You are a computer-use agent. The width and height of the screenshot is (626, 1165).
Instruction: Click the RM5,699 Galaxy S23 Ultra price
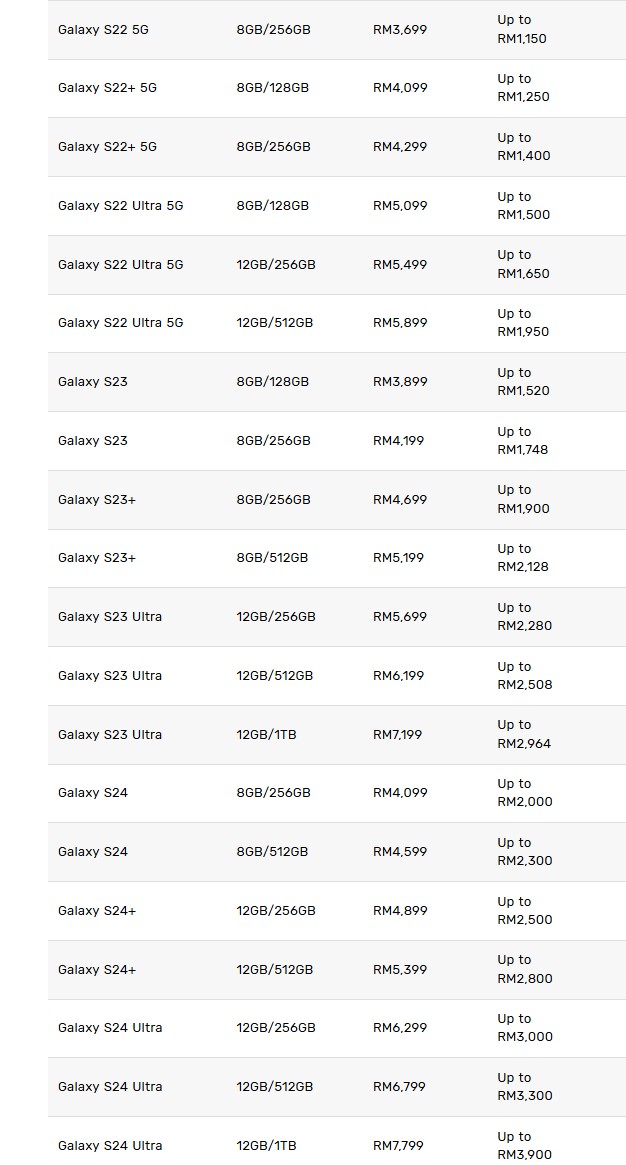click(400, 616)
